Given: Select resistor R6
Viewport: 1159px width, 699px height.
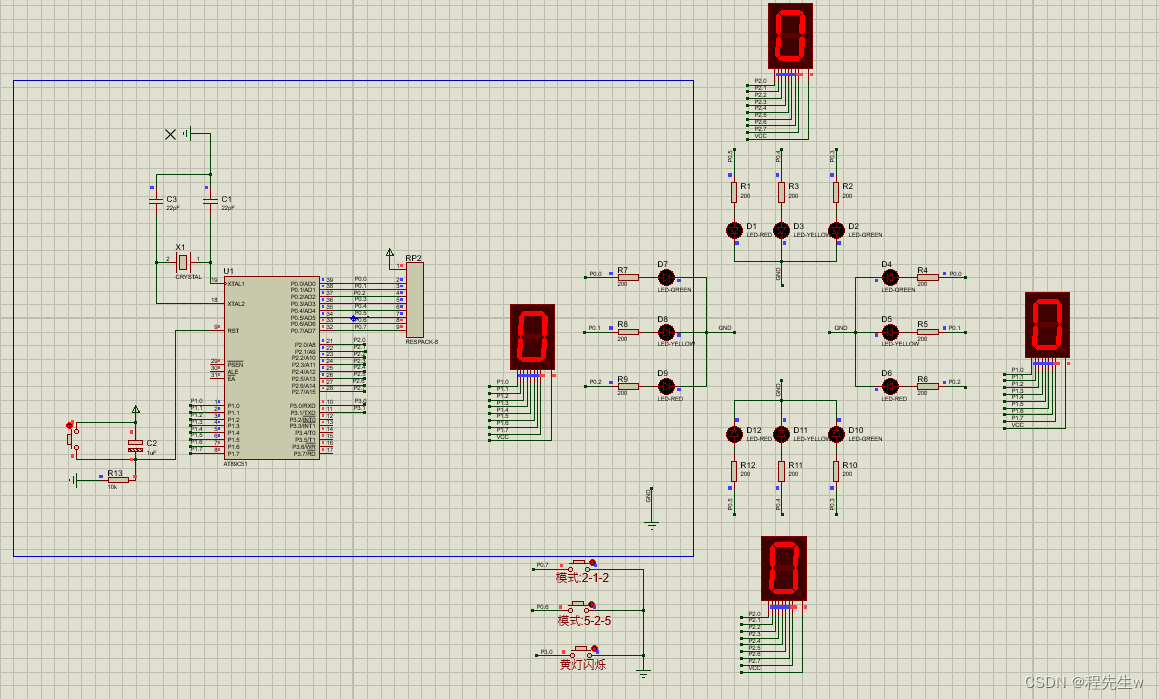Looking at the screenshot, I should 928,386.
